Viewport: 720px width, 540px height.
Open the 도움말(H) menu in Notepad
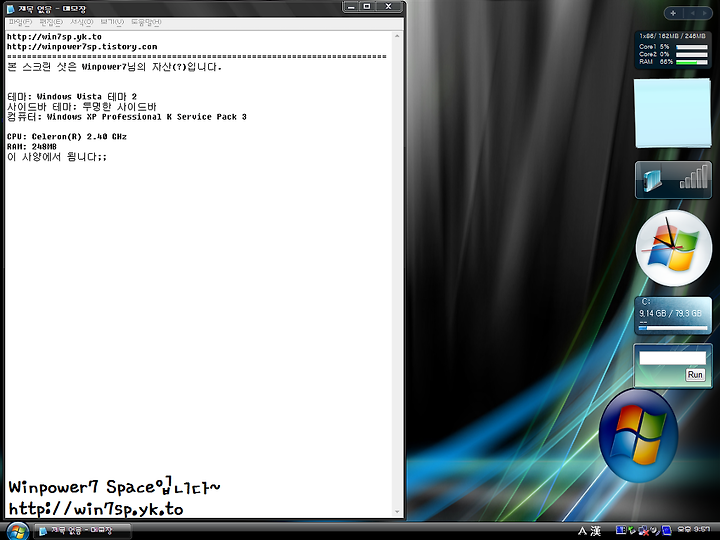[x=146, y=22]
